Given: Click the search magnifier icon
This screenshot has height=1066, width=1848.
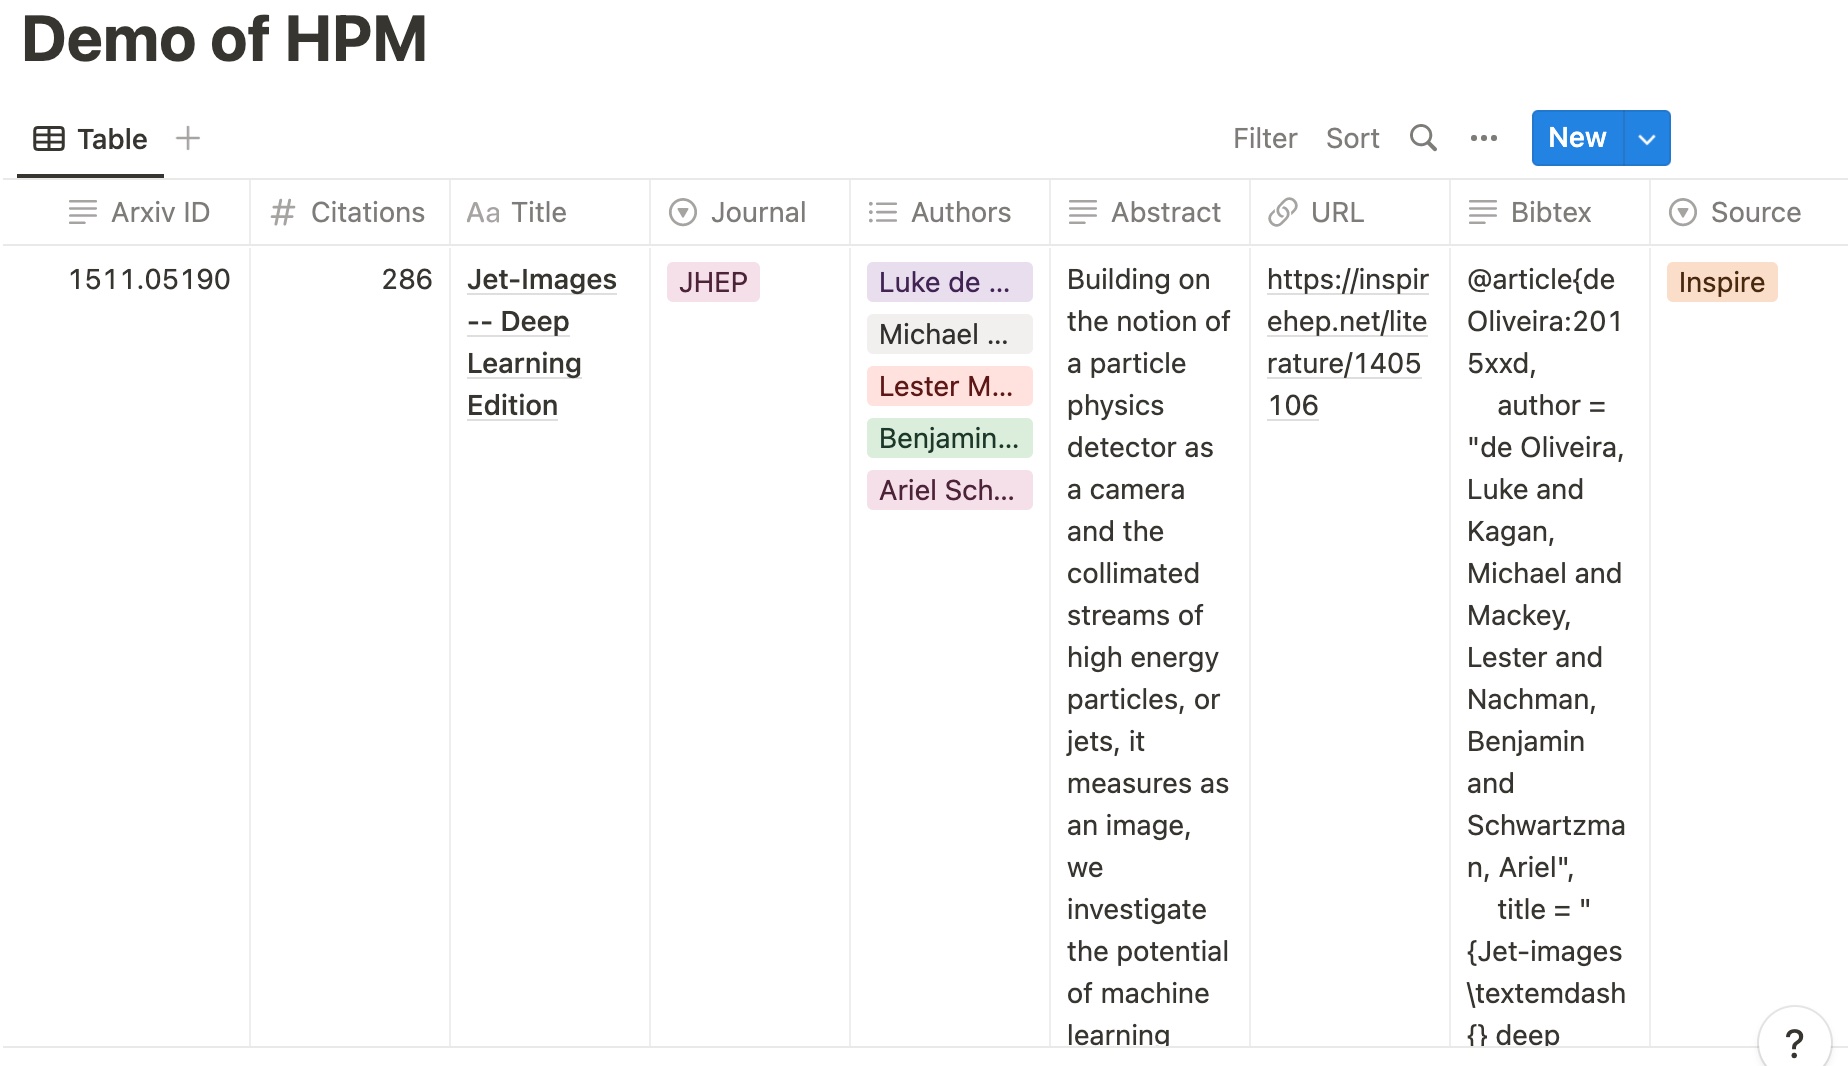Looking at the screenshot, I should click(x=1423, y=138).
